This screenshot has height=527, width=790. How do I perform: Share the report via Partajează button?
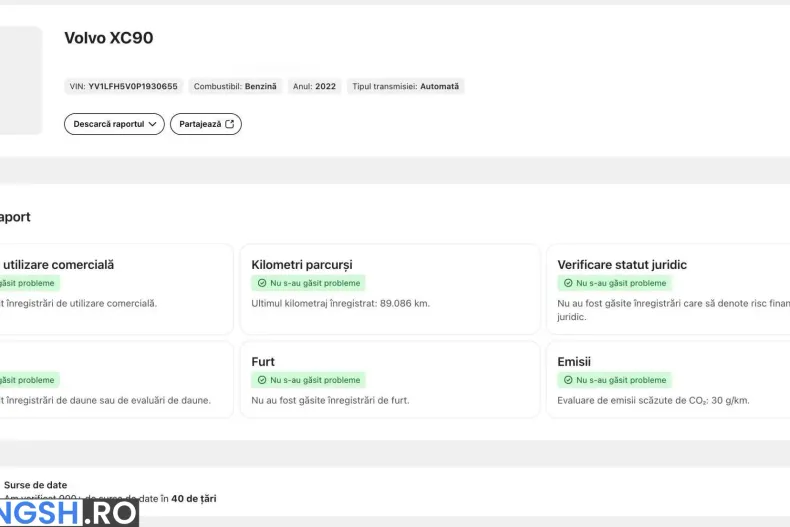[206, 124]
